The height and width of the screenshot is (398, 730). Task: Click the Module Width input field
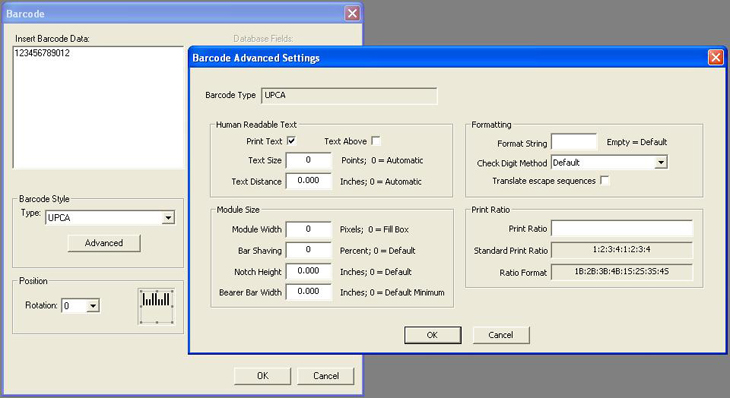point(308,229)
